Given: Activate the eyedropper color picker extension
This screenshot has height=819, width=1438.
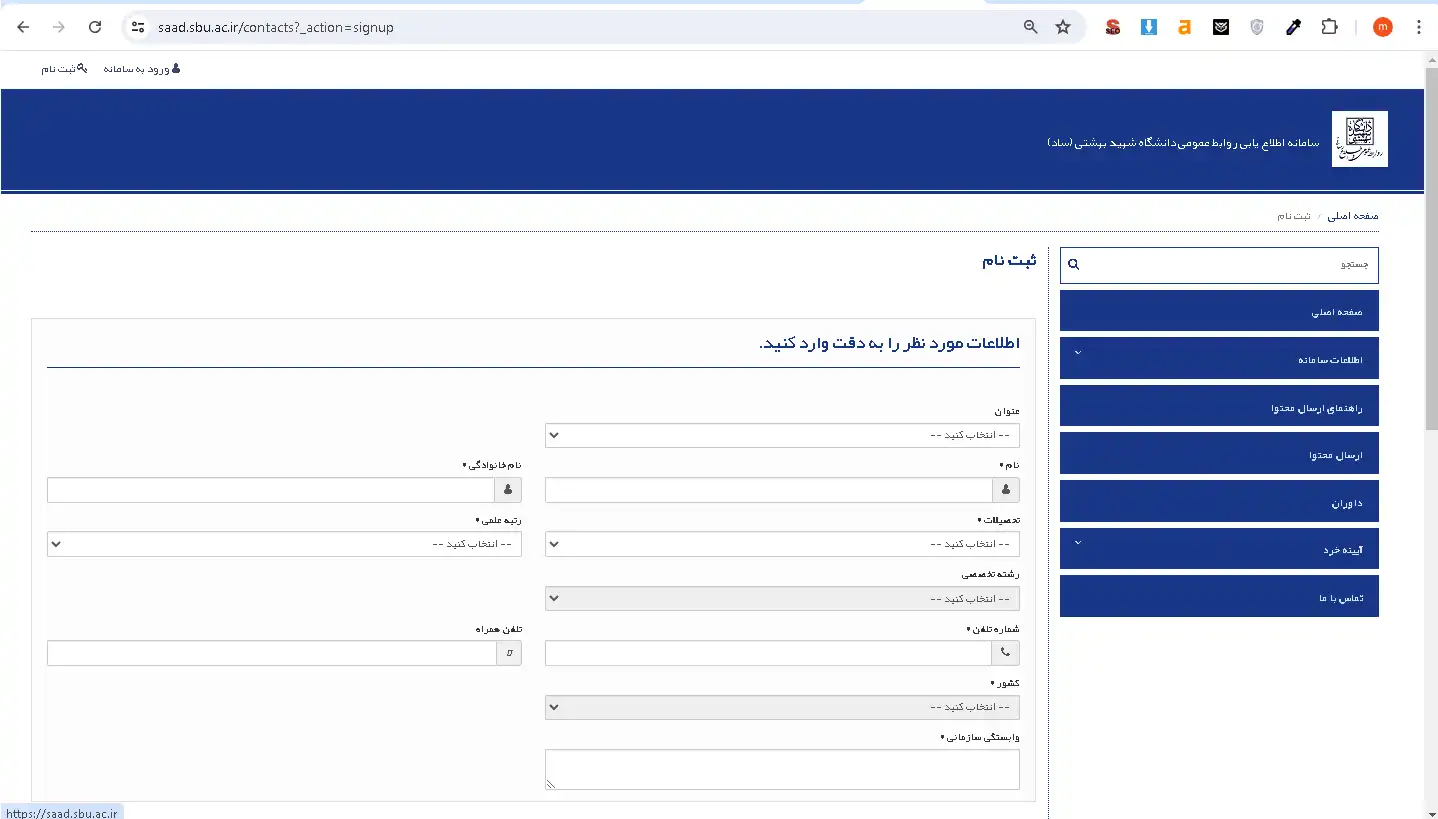Looking at the screenshot, I should (1293, 27).
